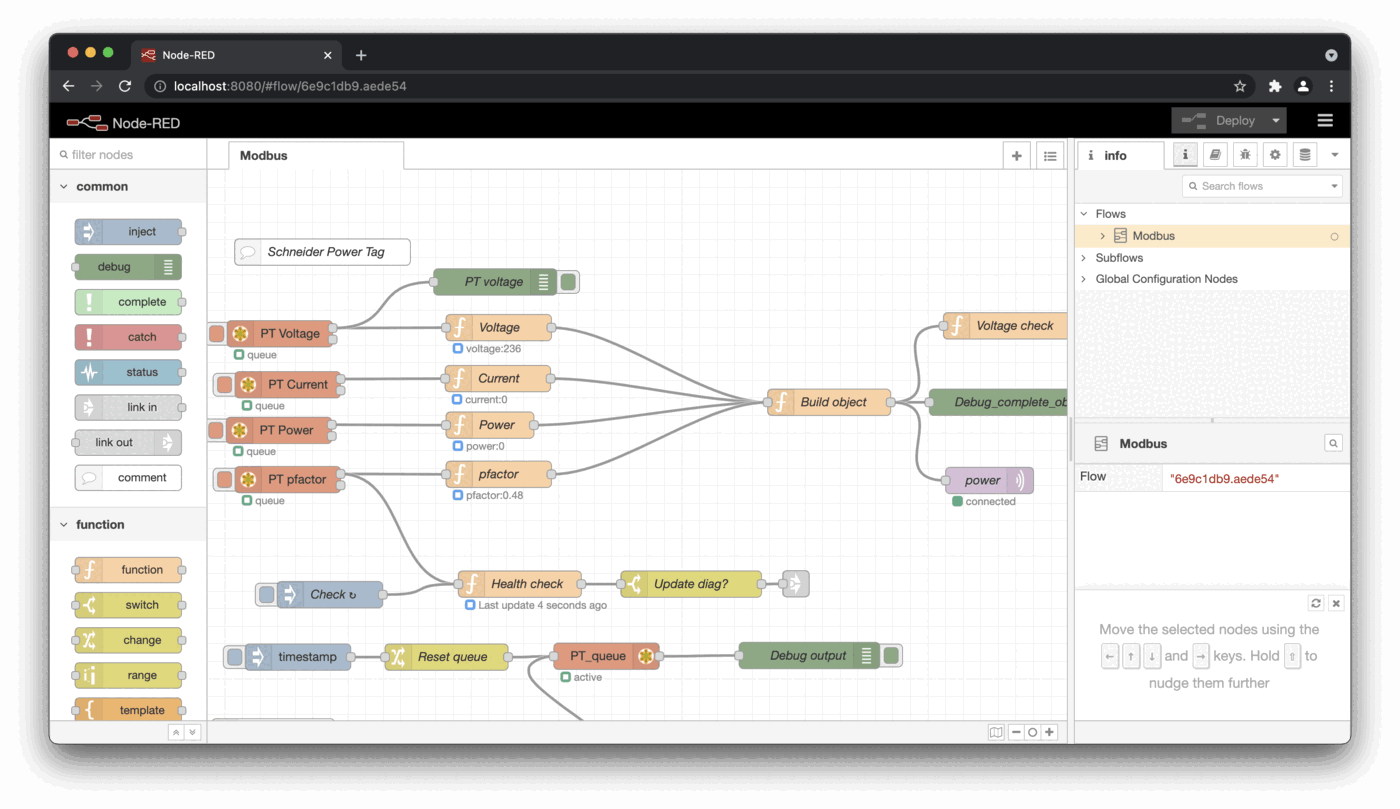Open the context data sidebar tab
The height and width of the screenshot is (809, 1400).
[1304, 155]
